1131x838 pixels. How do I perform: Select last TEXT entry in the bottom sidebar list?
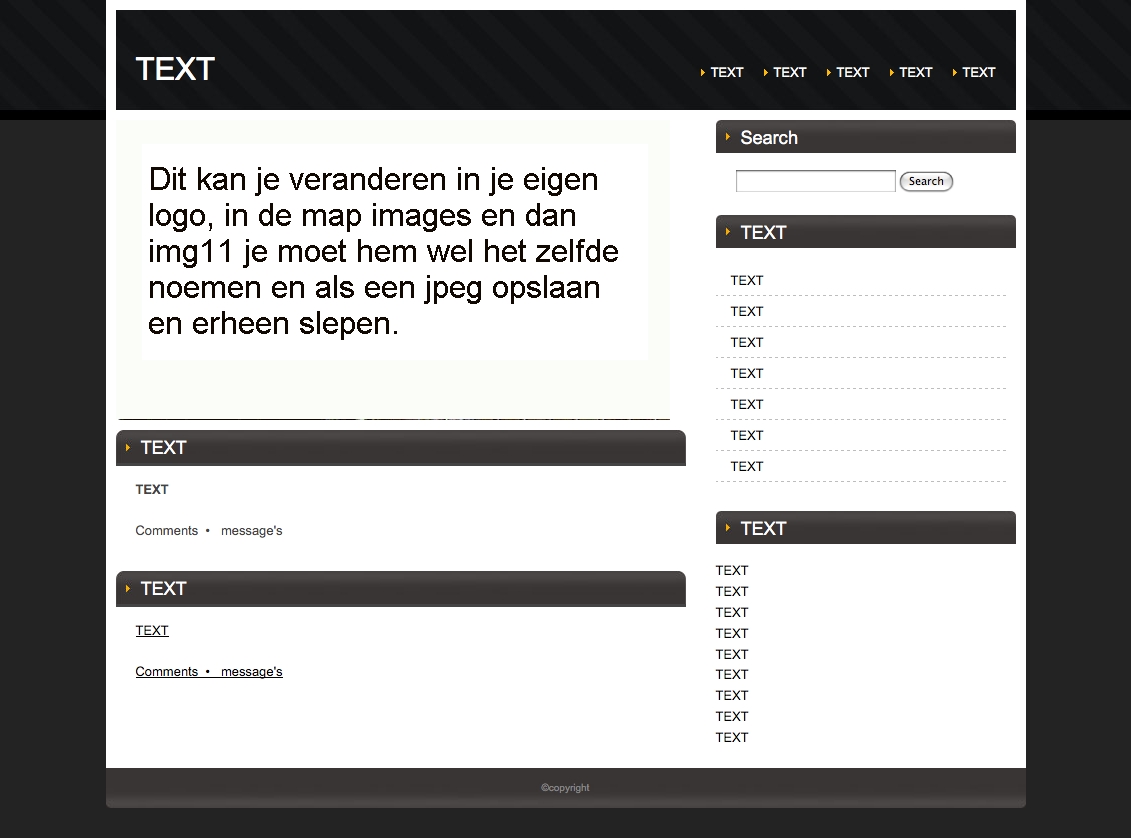pyautogui.click(x=731, y=736)
